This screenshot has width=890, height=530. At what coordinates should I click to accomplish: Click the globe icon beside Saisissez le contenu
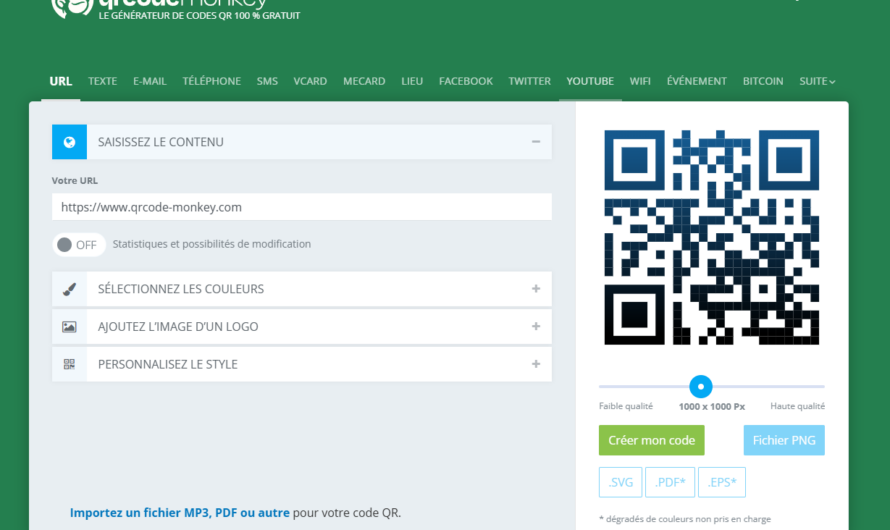[x=69, y=142]
